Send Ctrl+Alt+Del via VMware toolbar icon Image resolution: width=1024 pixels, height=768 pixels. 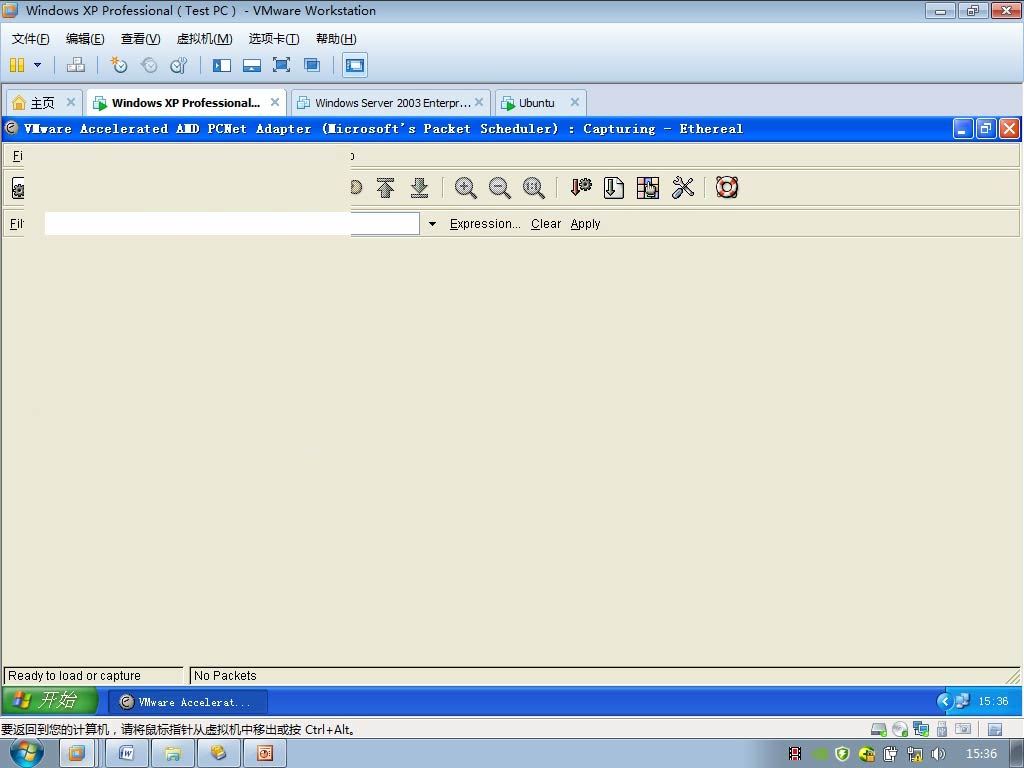tap(76, 65)
